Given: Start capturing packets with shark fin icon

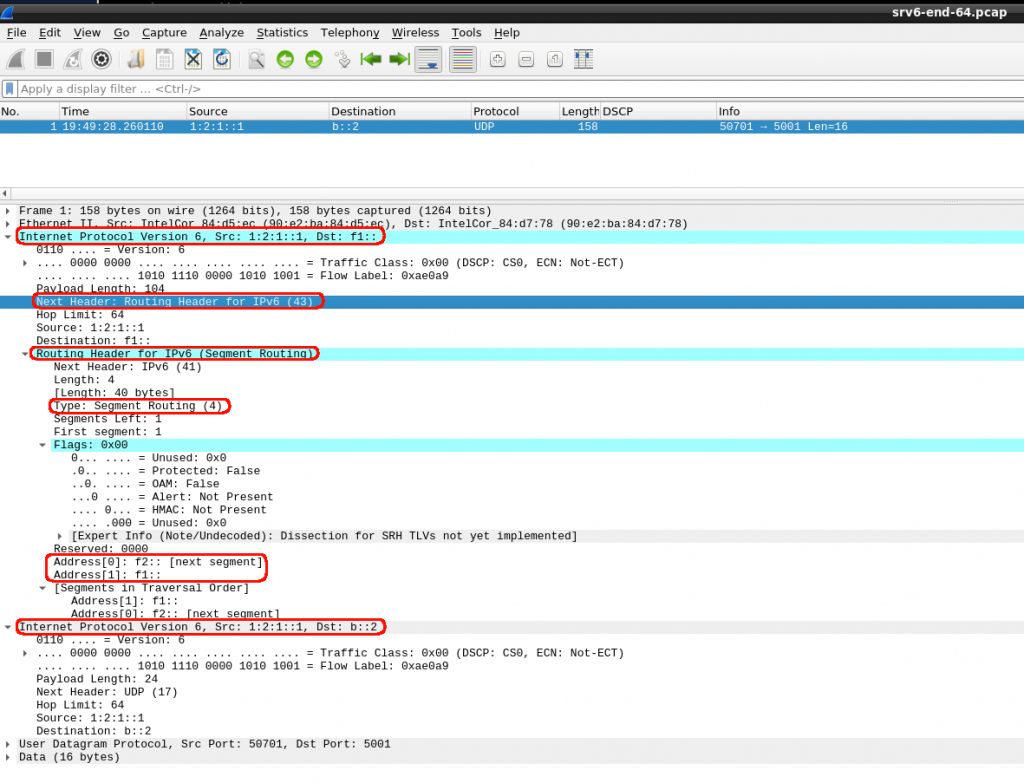Looking at the screenshot, I should [16, 59].
